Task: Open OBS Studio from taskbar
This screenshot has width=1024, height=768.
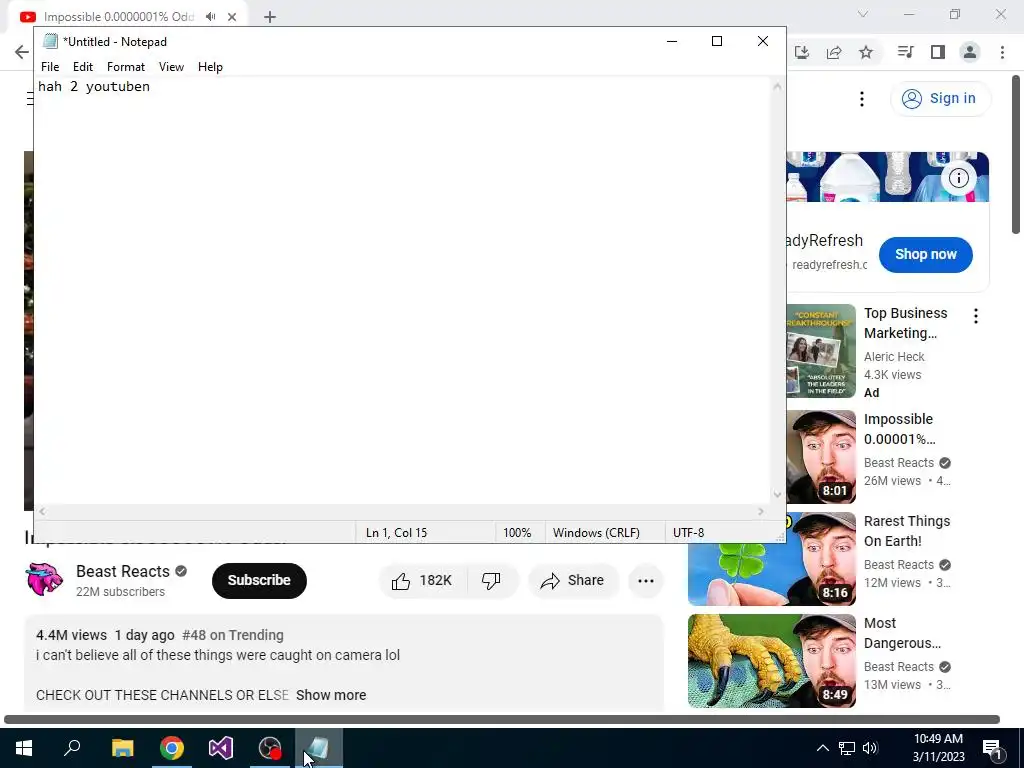Action: [270, 748]
